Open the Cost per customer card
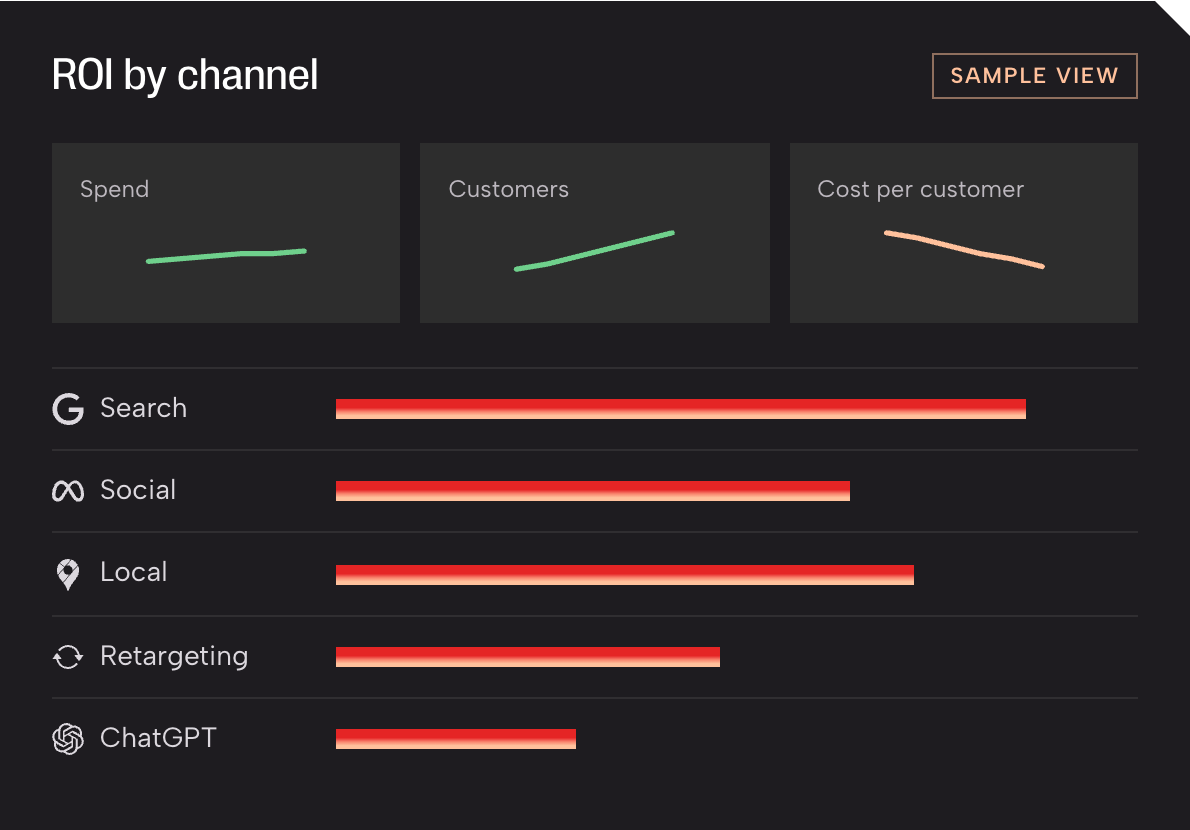Screen dimensions: 1190x830 click(964, 233)
